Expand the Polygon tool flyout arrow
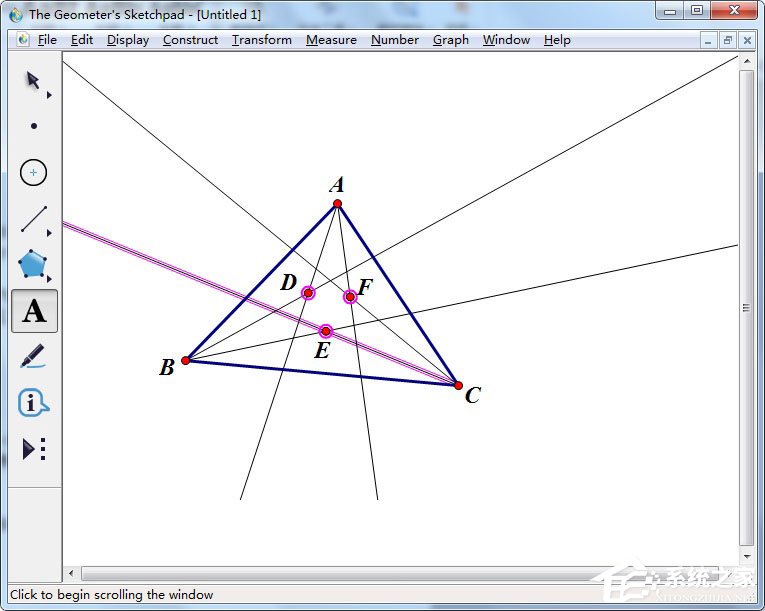Image resolution: width=765 pixels, height=611 pixels. point(49,279)
